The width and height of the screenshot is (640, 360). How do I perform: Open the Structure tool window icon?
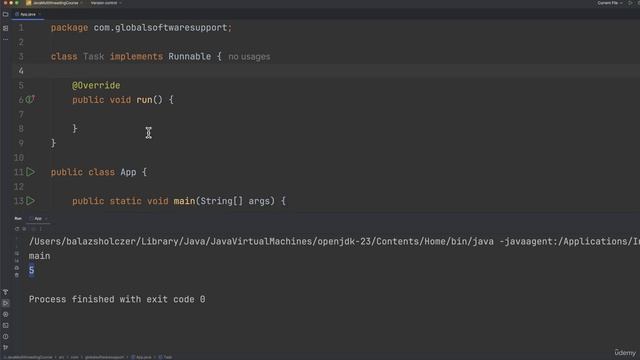point(5,28)
